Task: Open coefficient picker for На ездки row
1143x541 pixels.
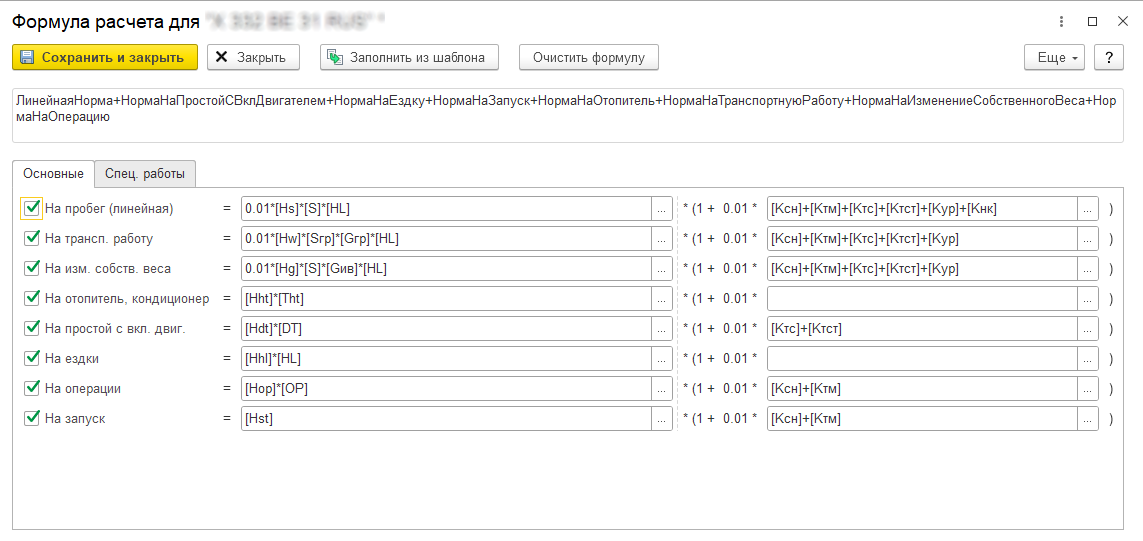Action: (1088, 359)
